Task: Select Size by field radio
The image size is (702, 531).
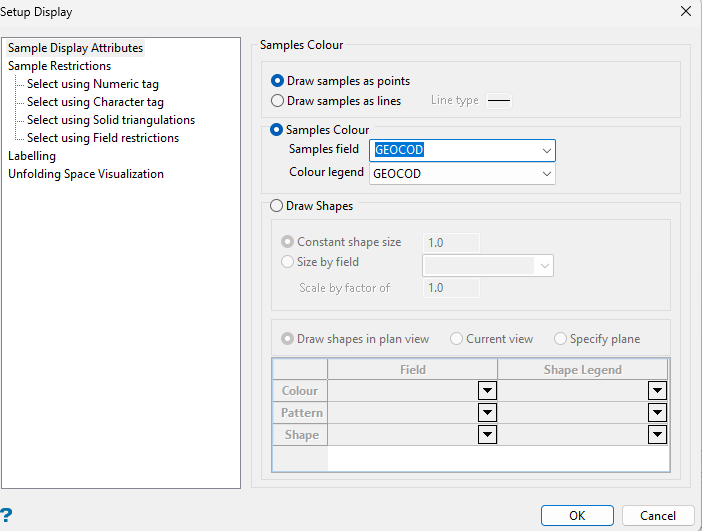Action: tap(287, 262)
